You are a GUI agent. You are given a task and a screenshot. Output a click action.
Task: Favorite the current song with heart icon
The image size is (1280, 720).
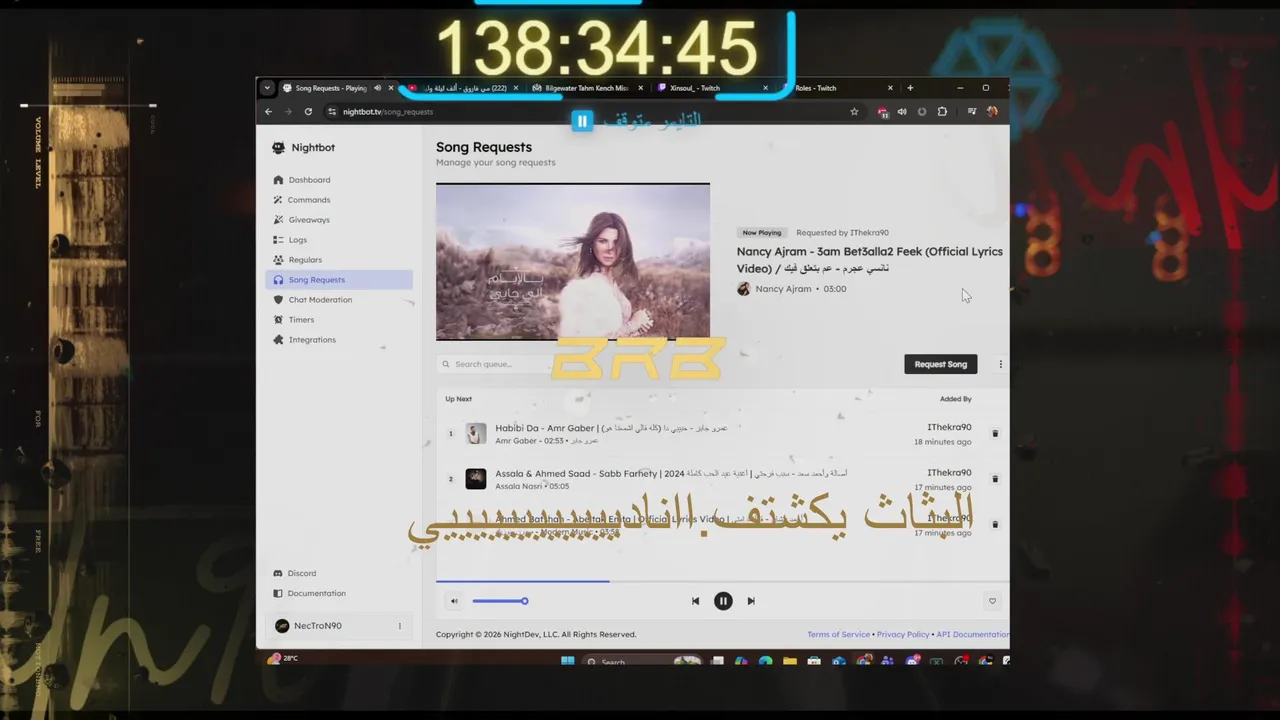click(x=992, y=601)
